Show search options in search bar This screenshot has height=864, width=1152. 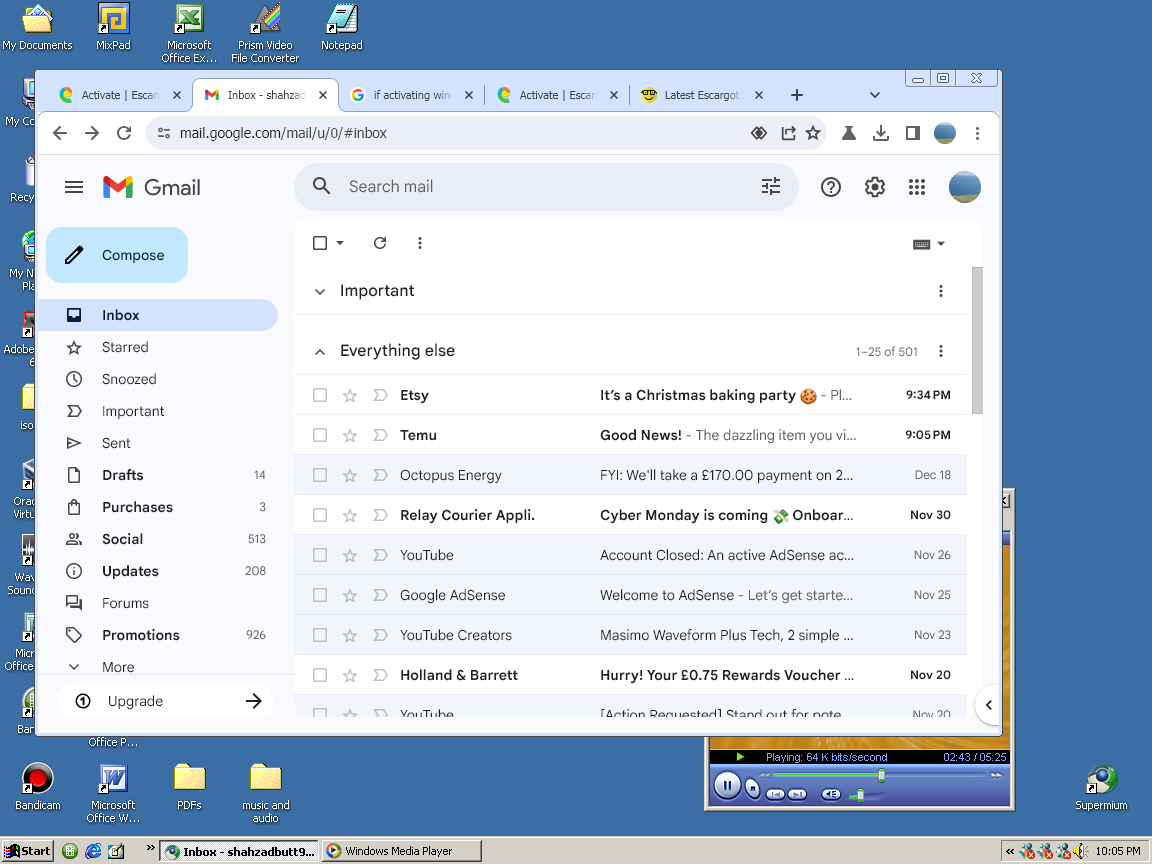(x=771, y=186)
